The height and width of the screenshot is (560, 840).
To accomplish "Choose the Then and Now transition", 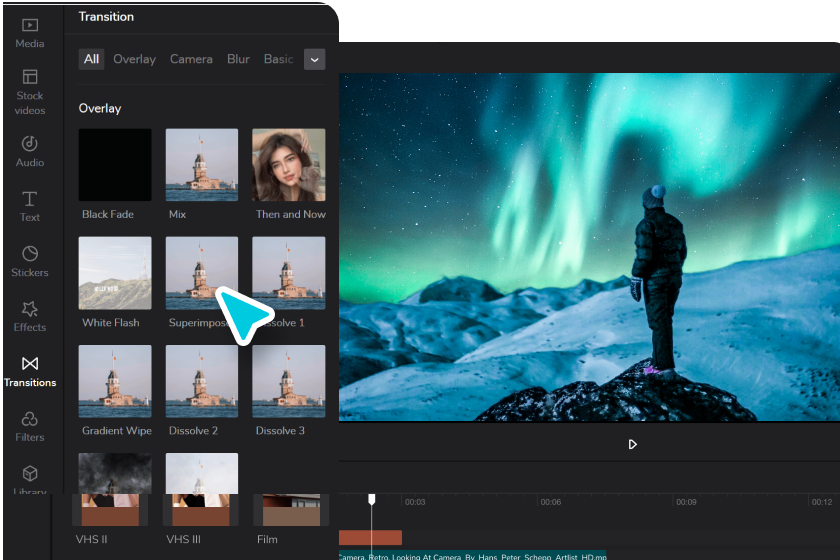I will [289, 165].
